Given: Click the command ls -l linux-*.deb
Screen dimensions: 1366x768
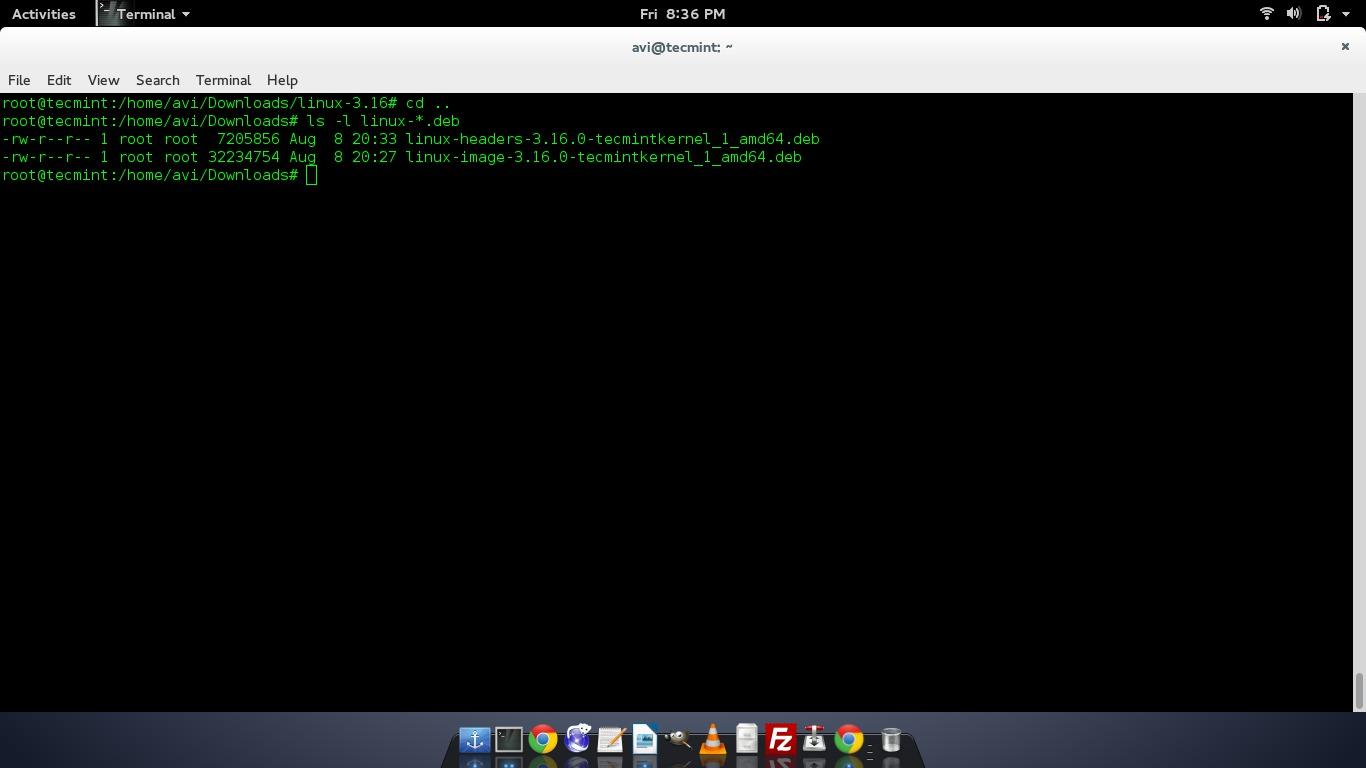Looking at the screenshot, I should point(383,121).
